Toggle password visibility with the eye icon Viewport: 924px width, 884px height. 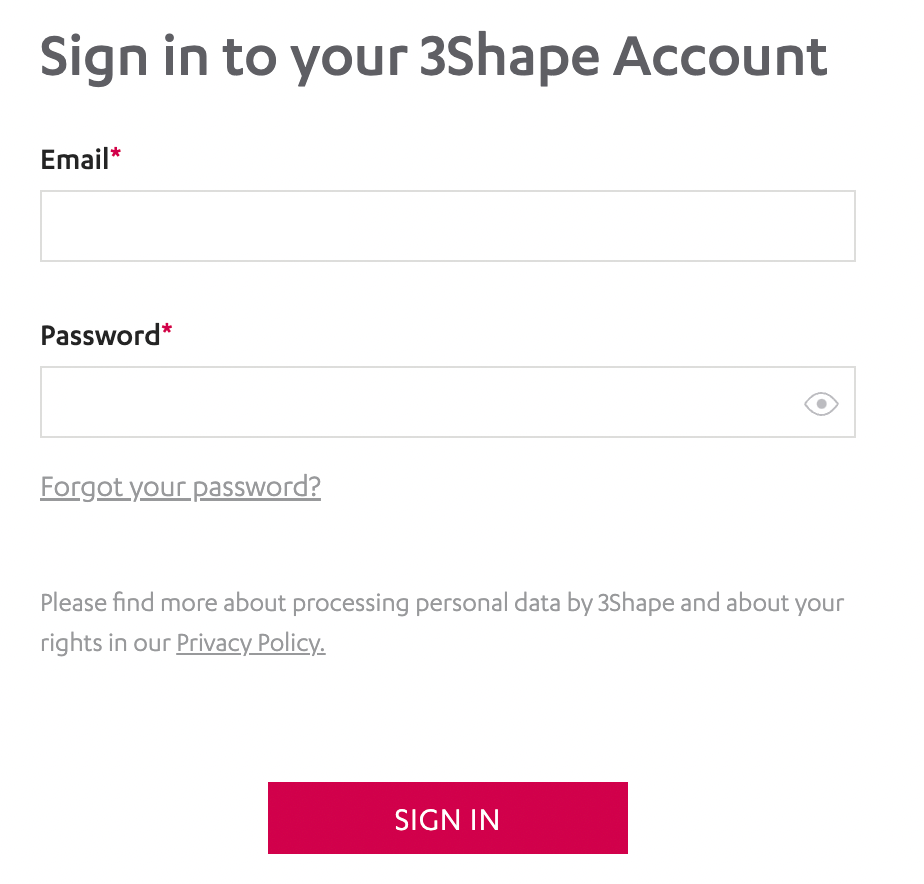821,404
